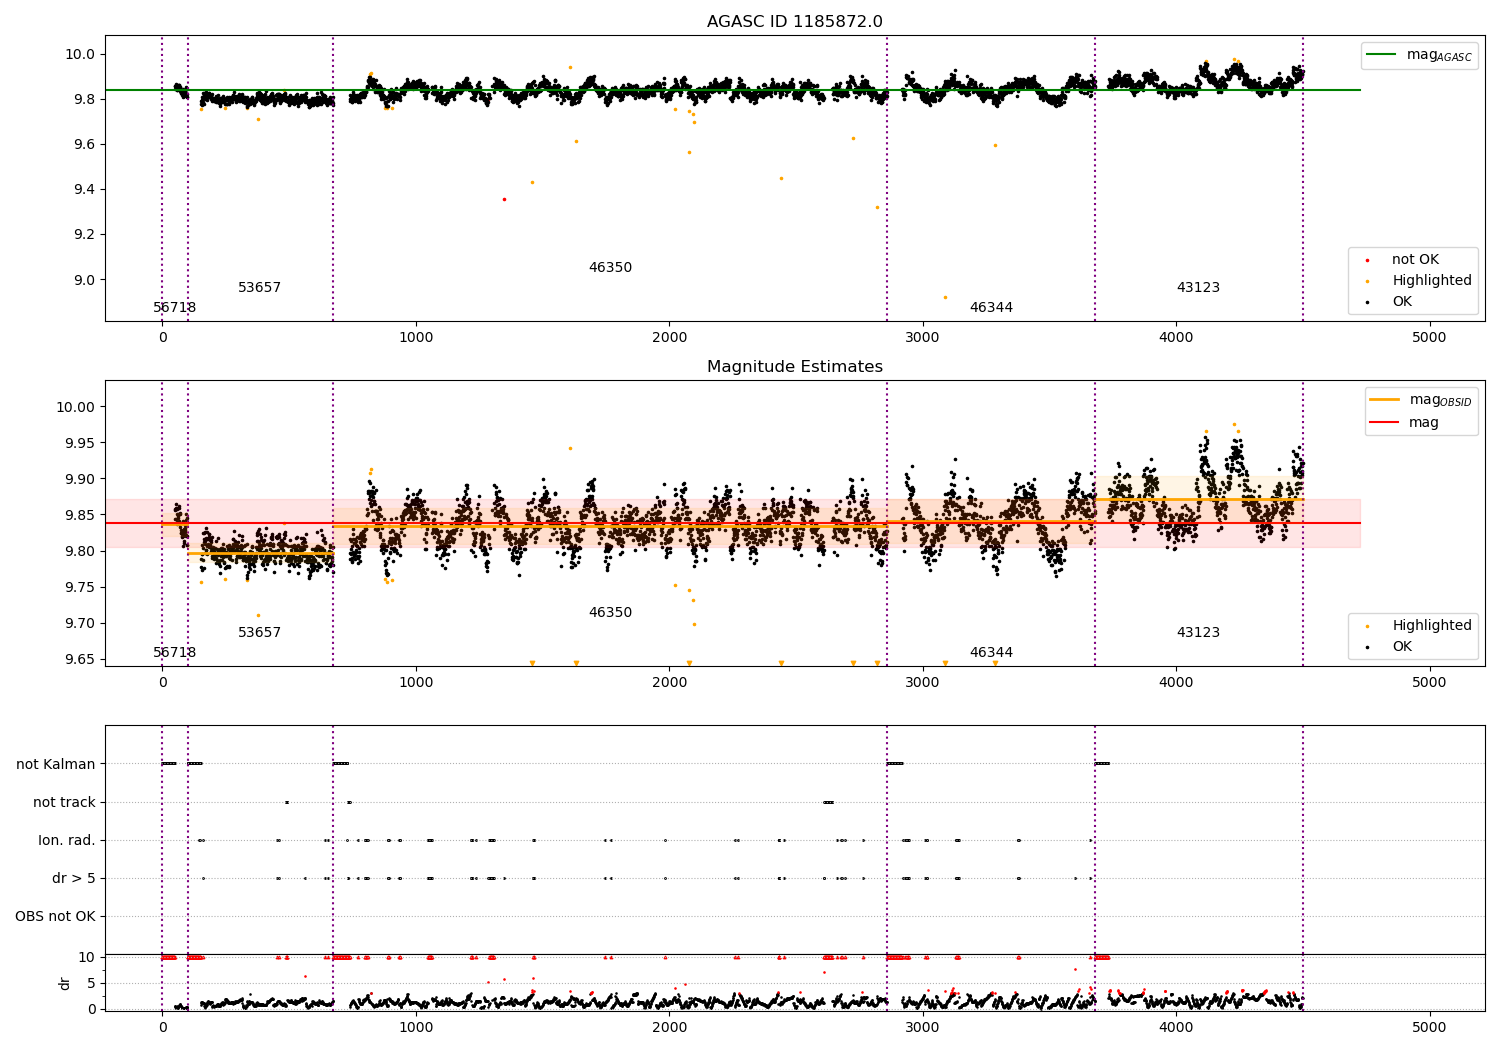Click the 9.70 y-axis tick label
This screenshot has height=1050, width=1500.
pyautogui.click(x=81, y=624)
